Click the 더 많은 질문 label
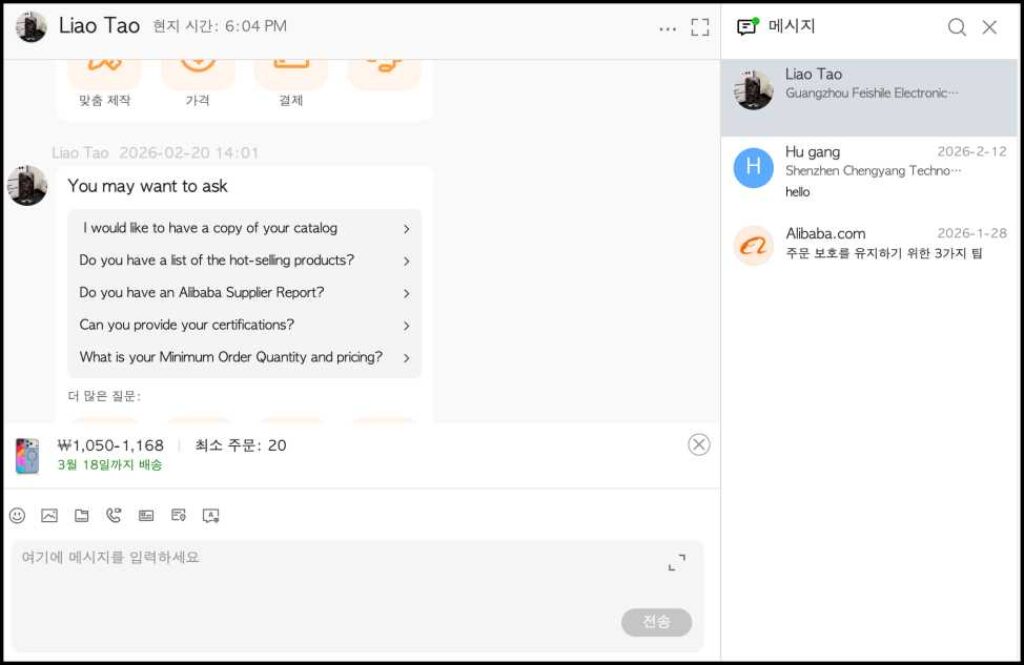 pyautogui.click(x=104, y=397)
